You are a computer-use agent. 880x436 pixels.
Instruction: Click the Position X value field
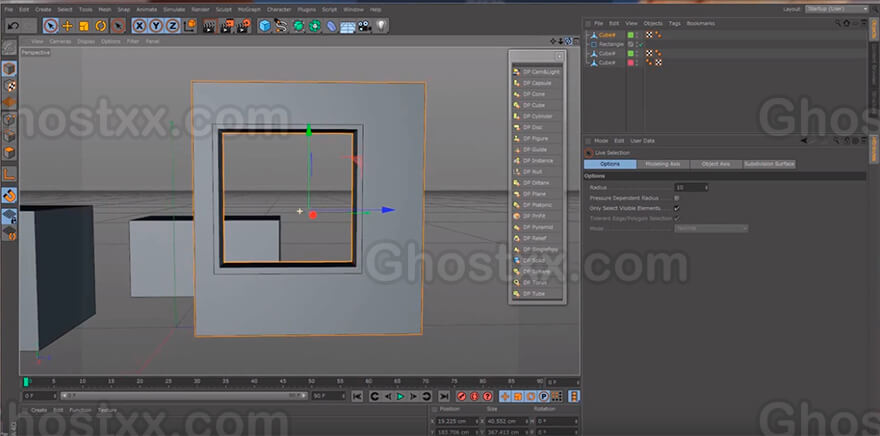click(x=458, y=421)
